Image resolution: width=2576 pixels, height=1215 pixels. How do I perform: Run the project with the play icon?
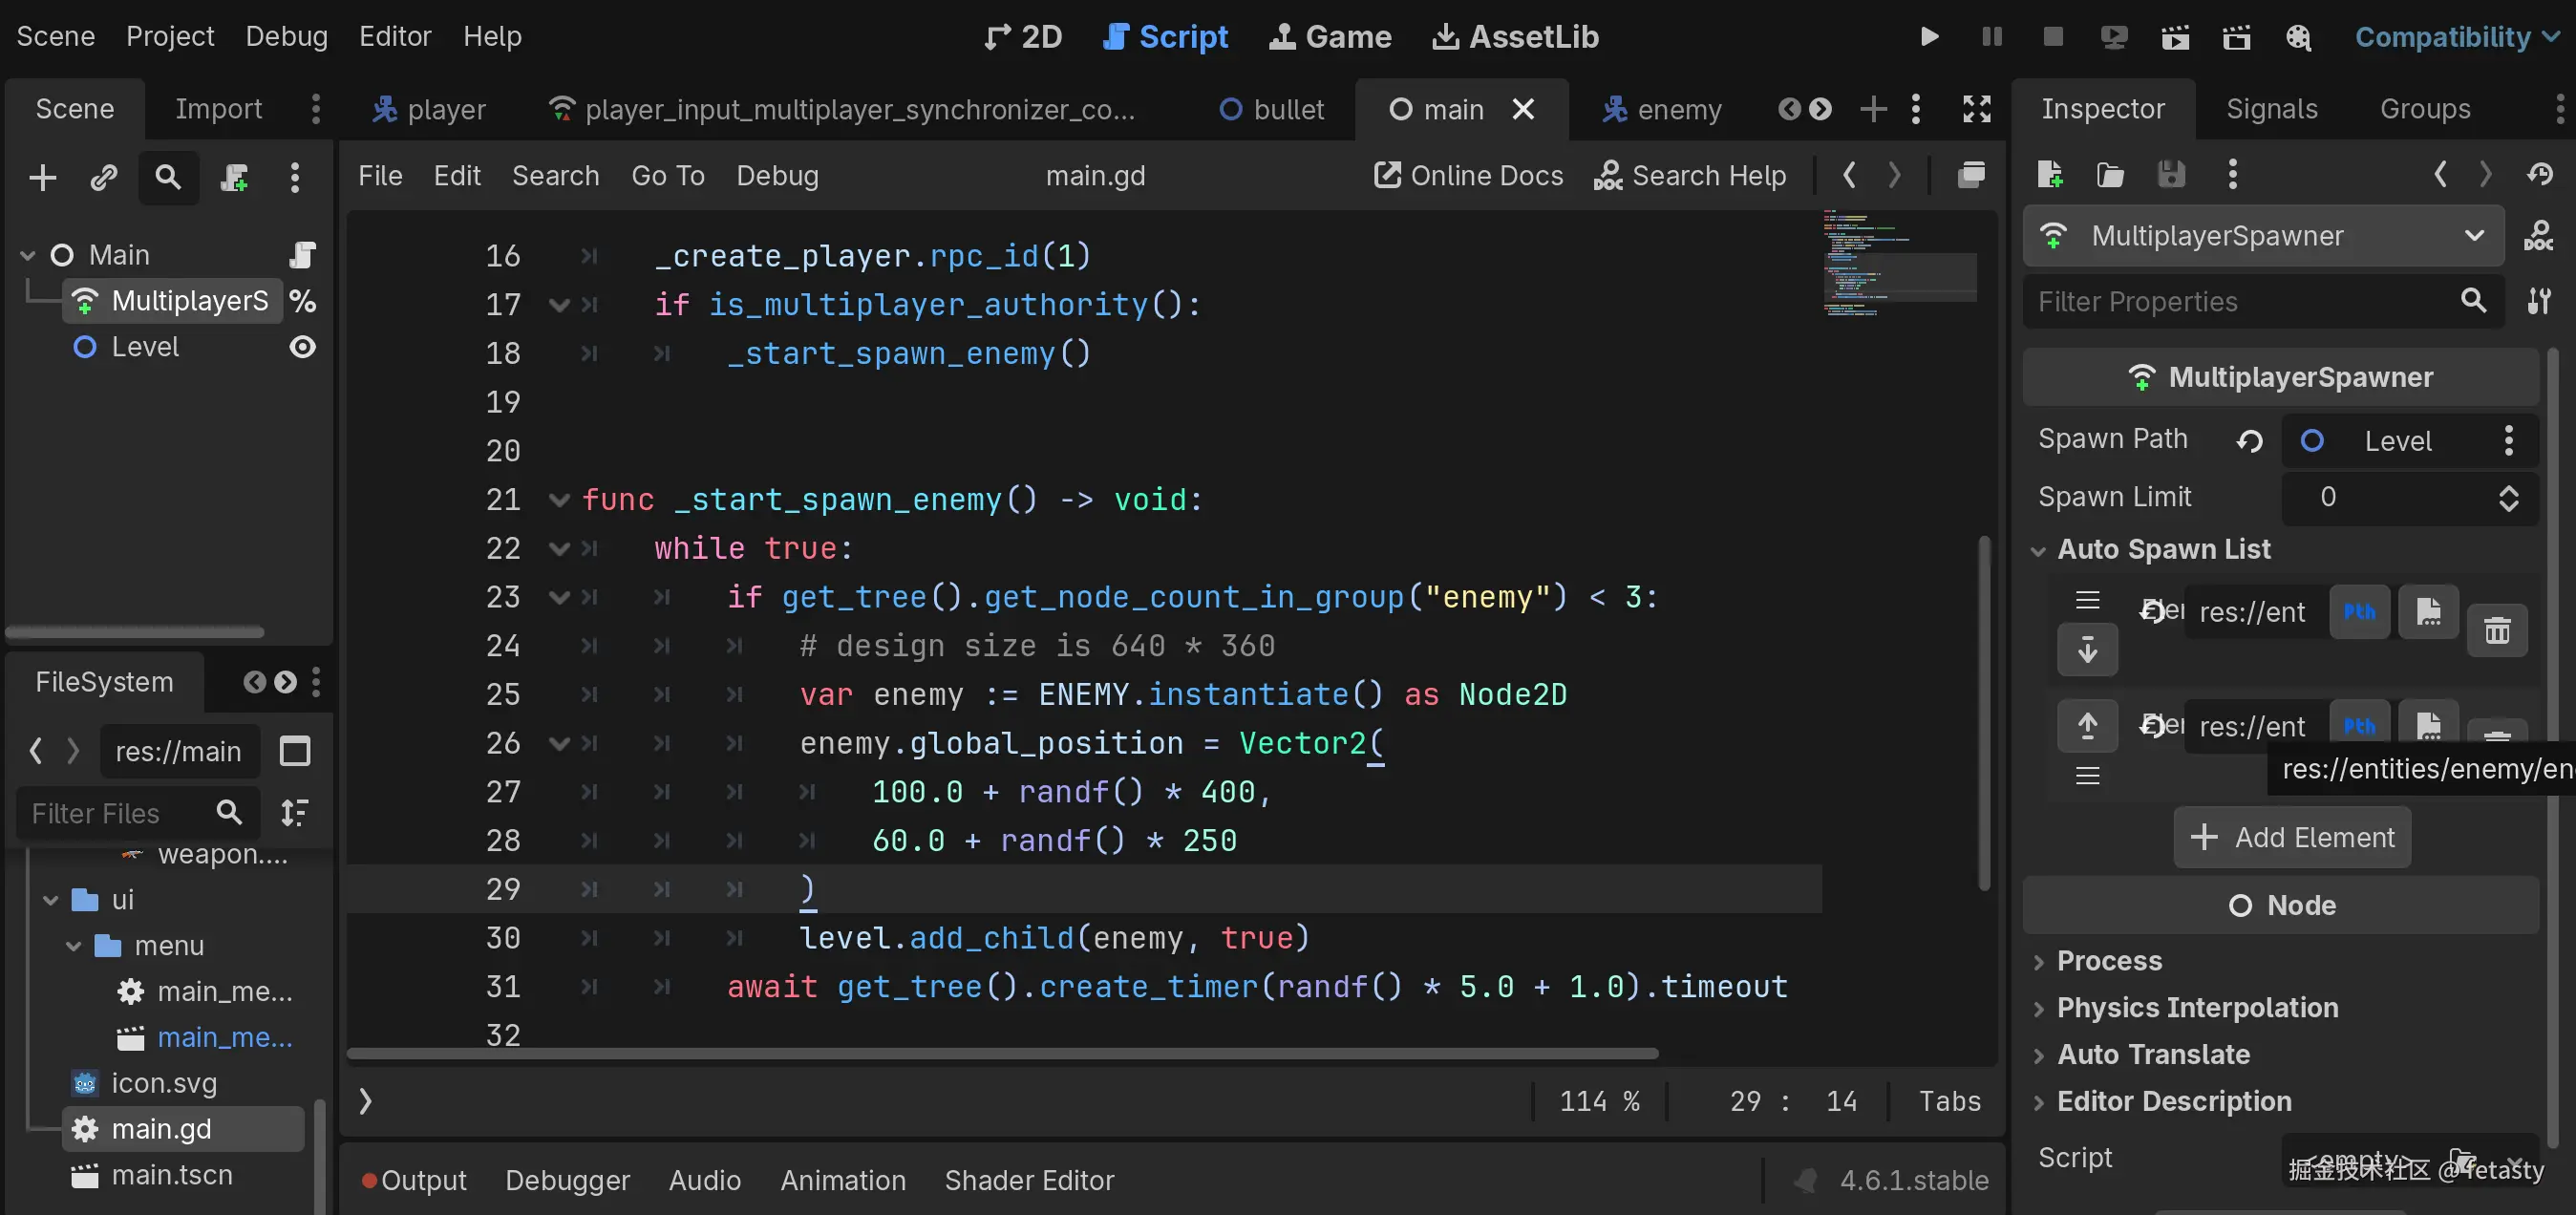pos(1929,37)
